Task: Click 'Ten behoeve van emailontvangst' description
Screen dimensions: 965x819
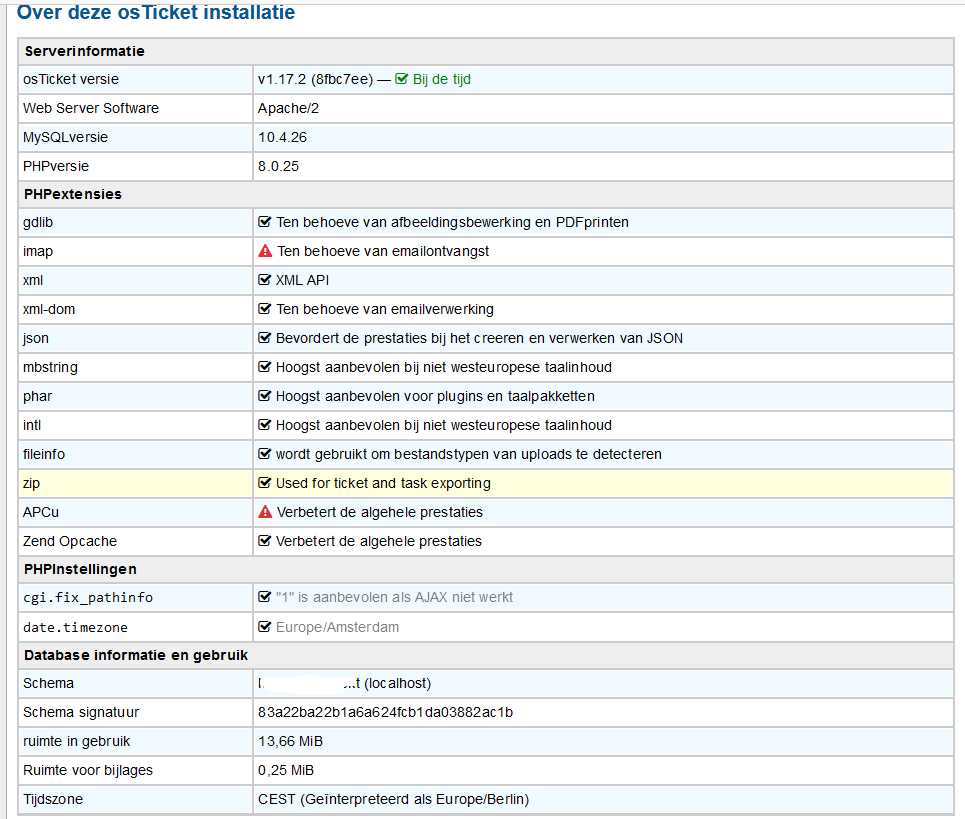Action: 383,251
